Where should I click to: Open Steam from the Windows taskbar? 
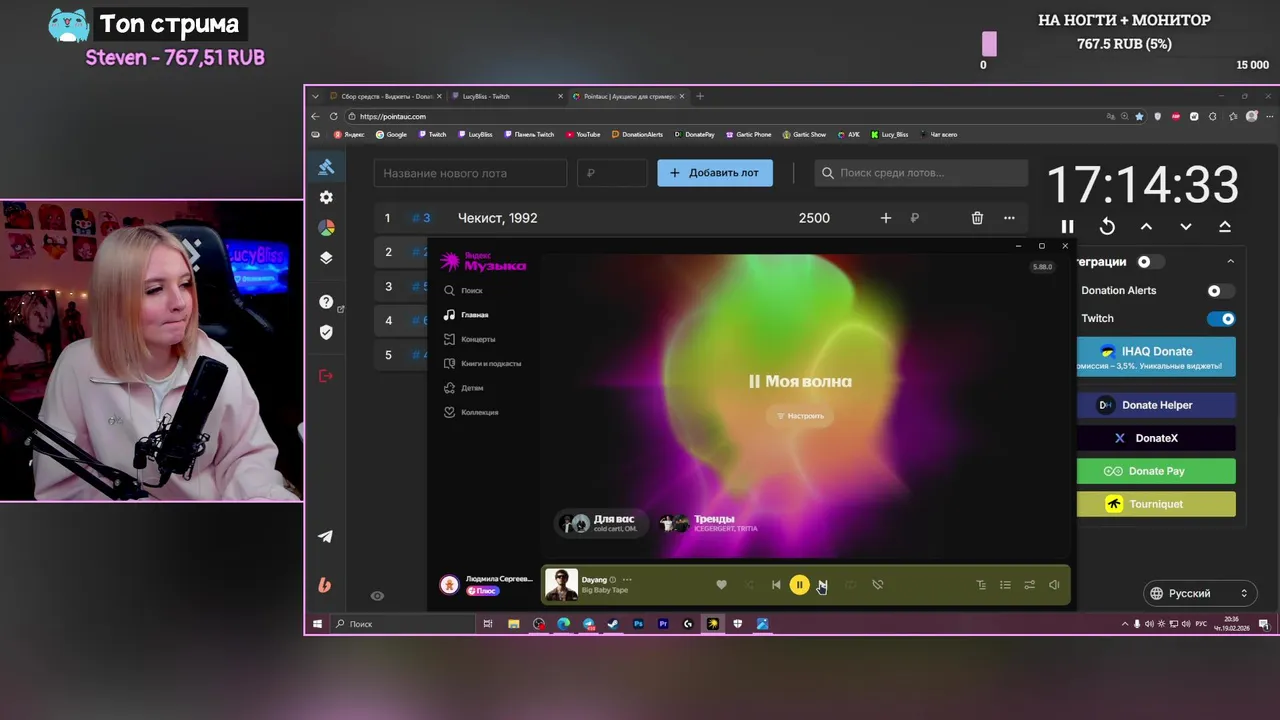click(x=613, y=624)
